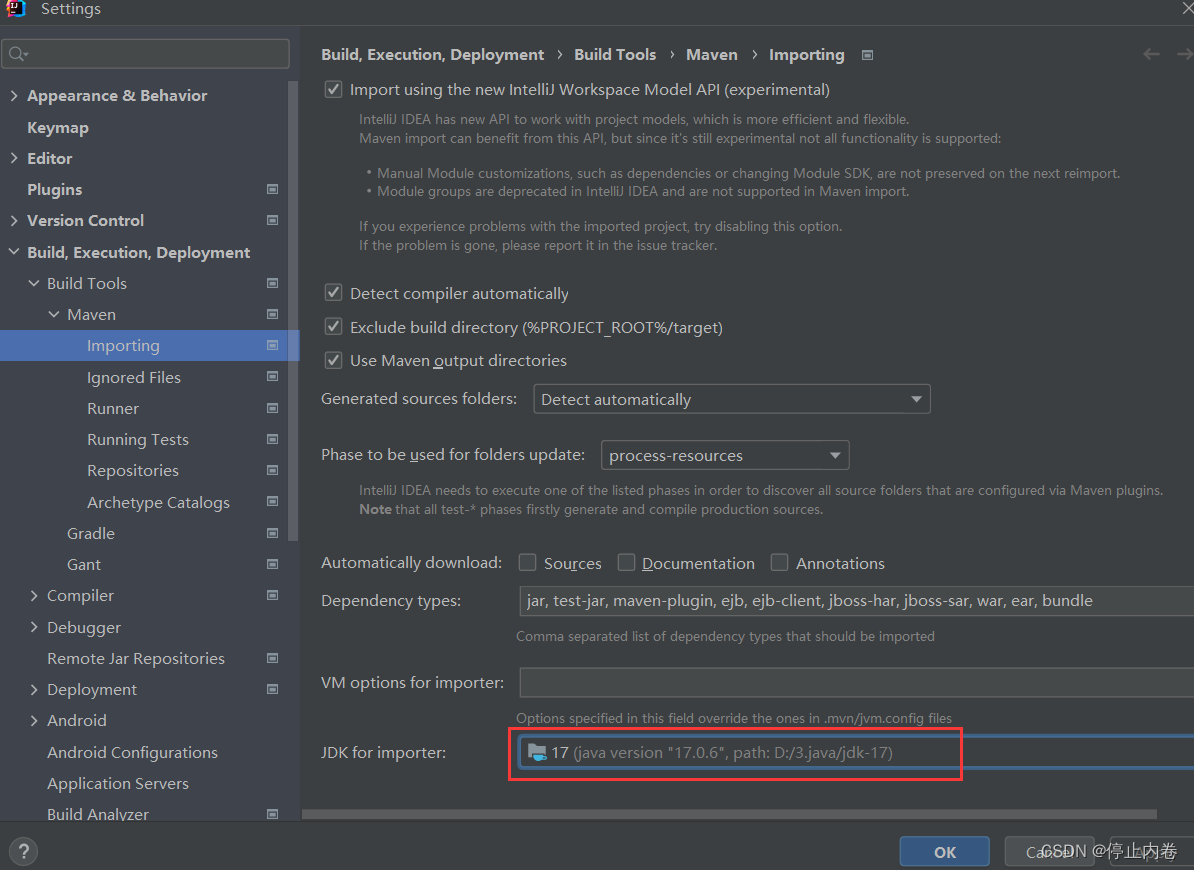Click the project-level icon beside Ignored Files
The height and width of the screenshot is (870, 1194).
[273, 377]
